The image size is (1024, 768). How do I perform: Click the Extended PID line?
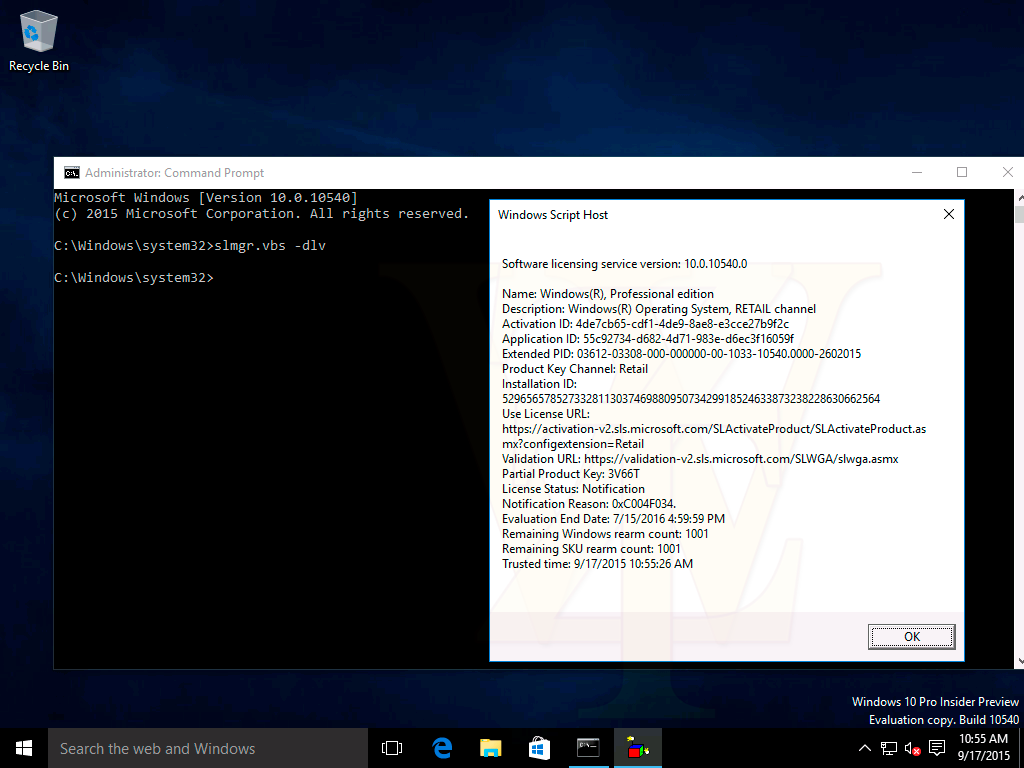[681, 353]
